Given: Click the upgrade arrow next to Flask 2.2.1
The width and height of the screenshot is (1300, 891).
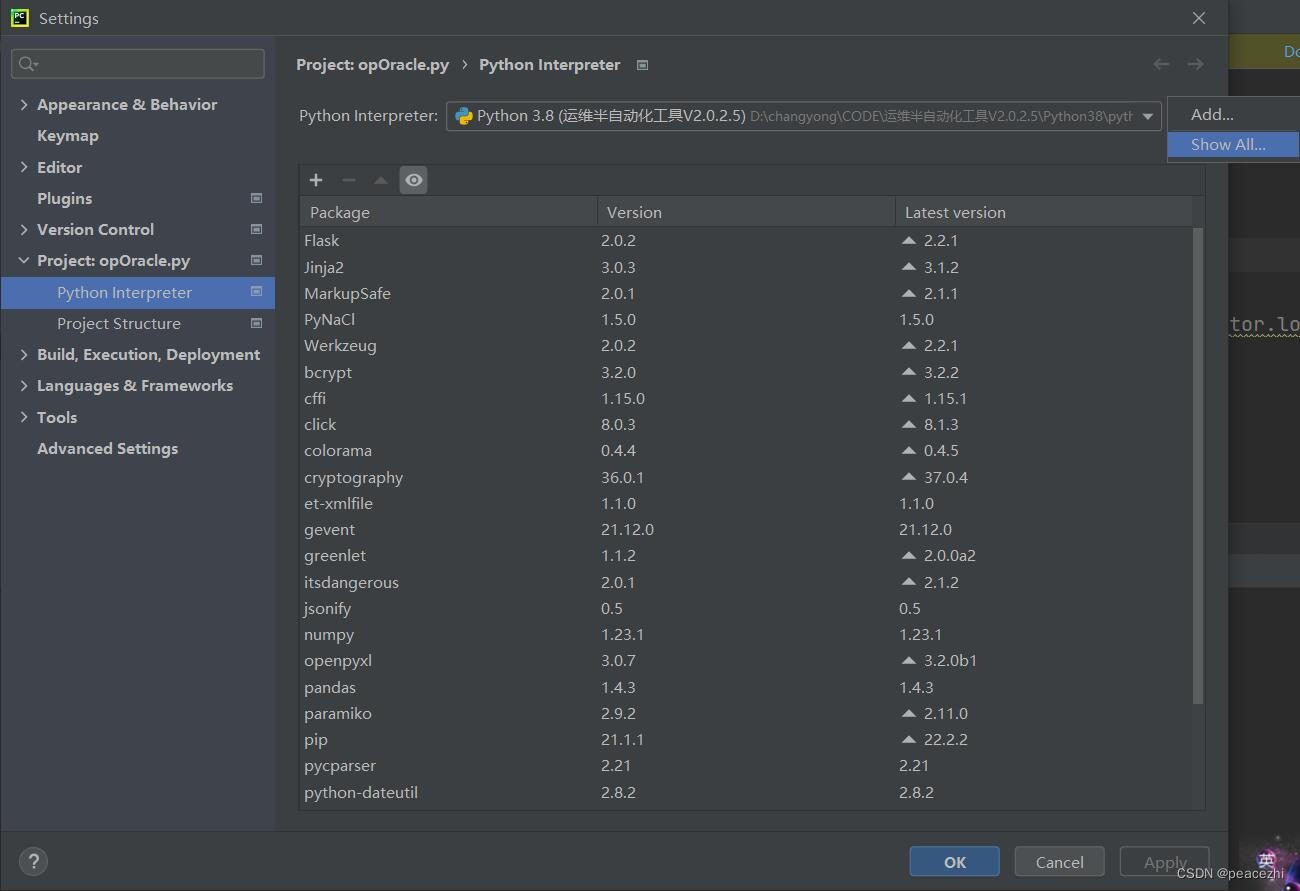Looking at the screenshot, I should [908, 240].
